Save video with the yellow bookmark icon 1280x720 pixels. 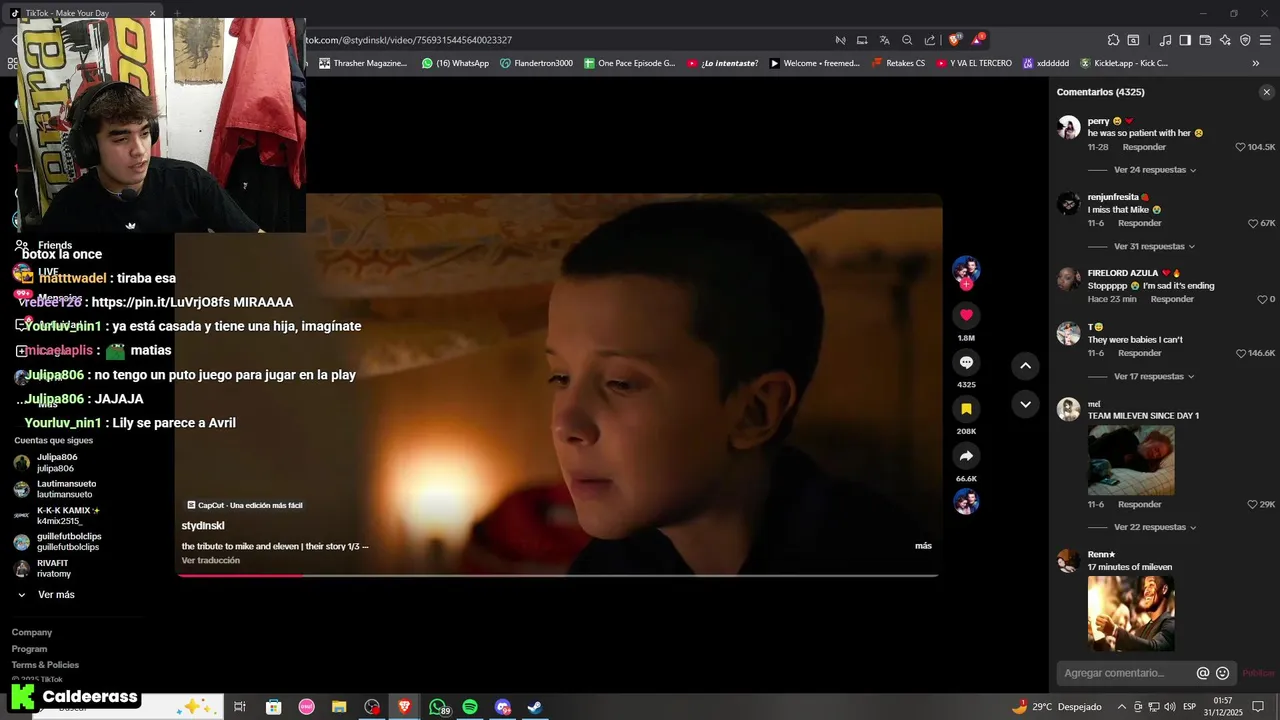tap(966, 409)
